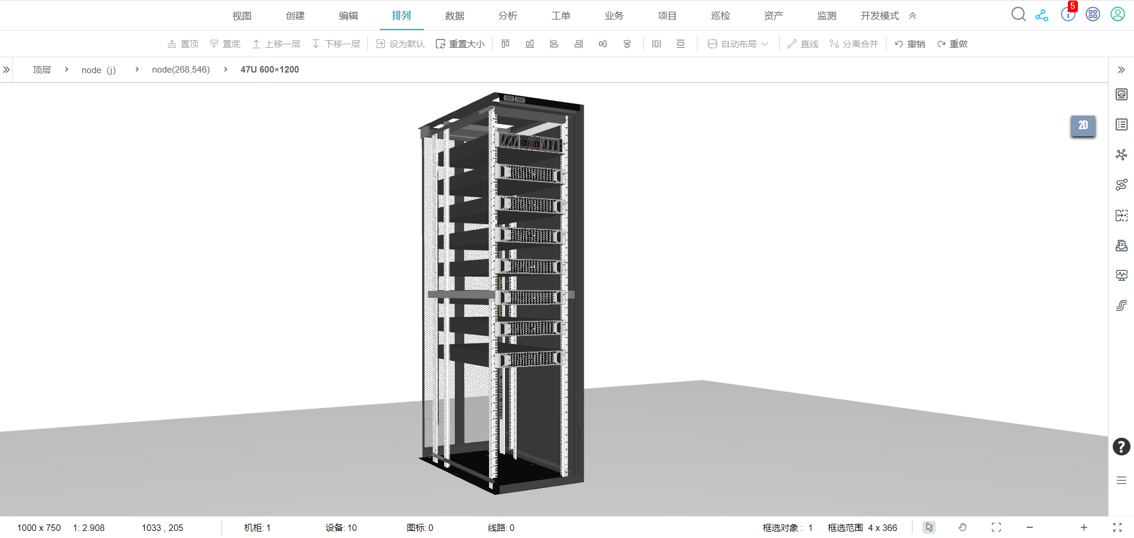The height and width of the screenshot is (538, 1134).
Task: Click the 直线 straight line tool
Action: (803, 44)
